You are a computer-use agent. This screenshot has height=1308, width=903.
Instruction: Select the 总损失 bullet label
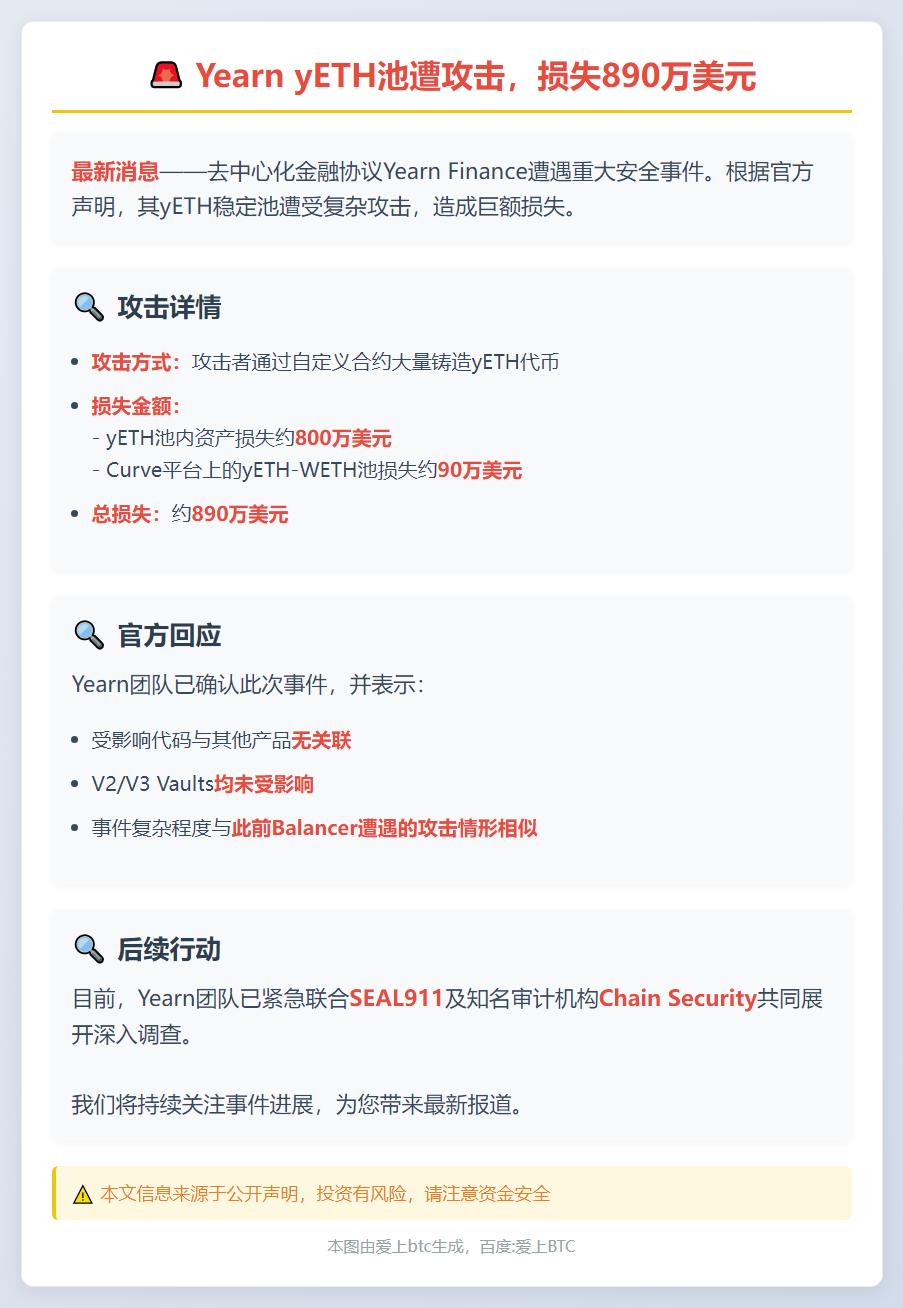point(127,515)
